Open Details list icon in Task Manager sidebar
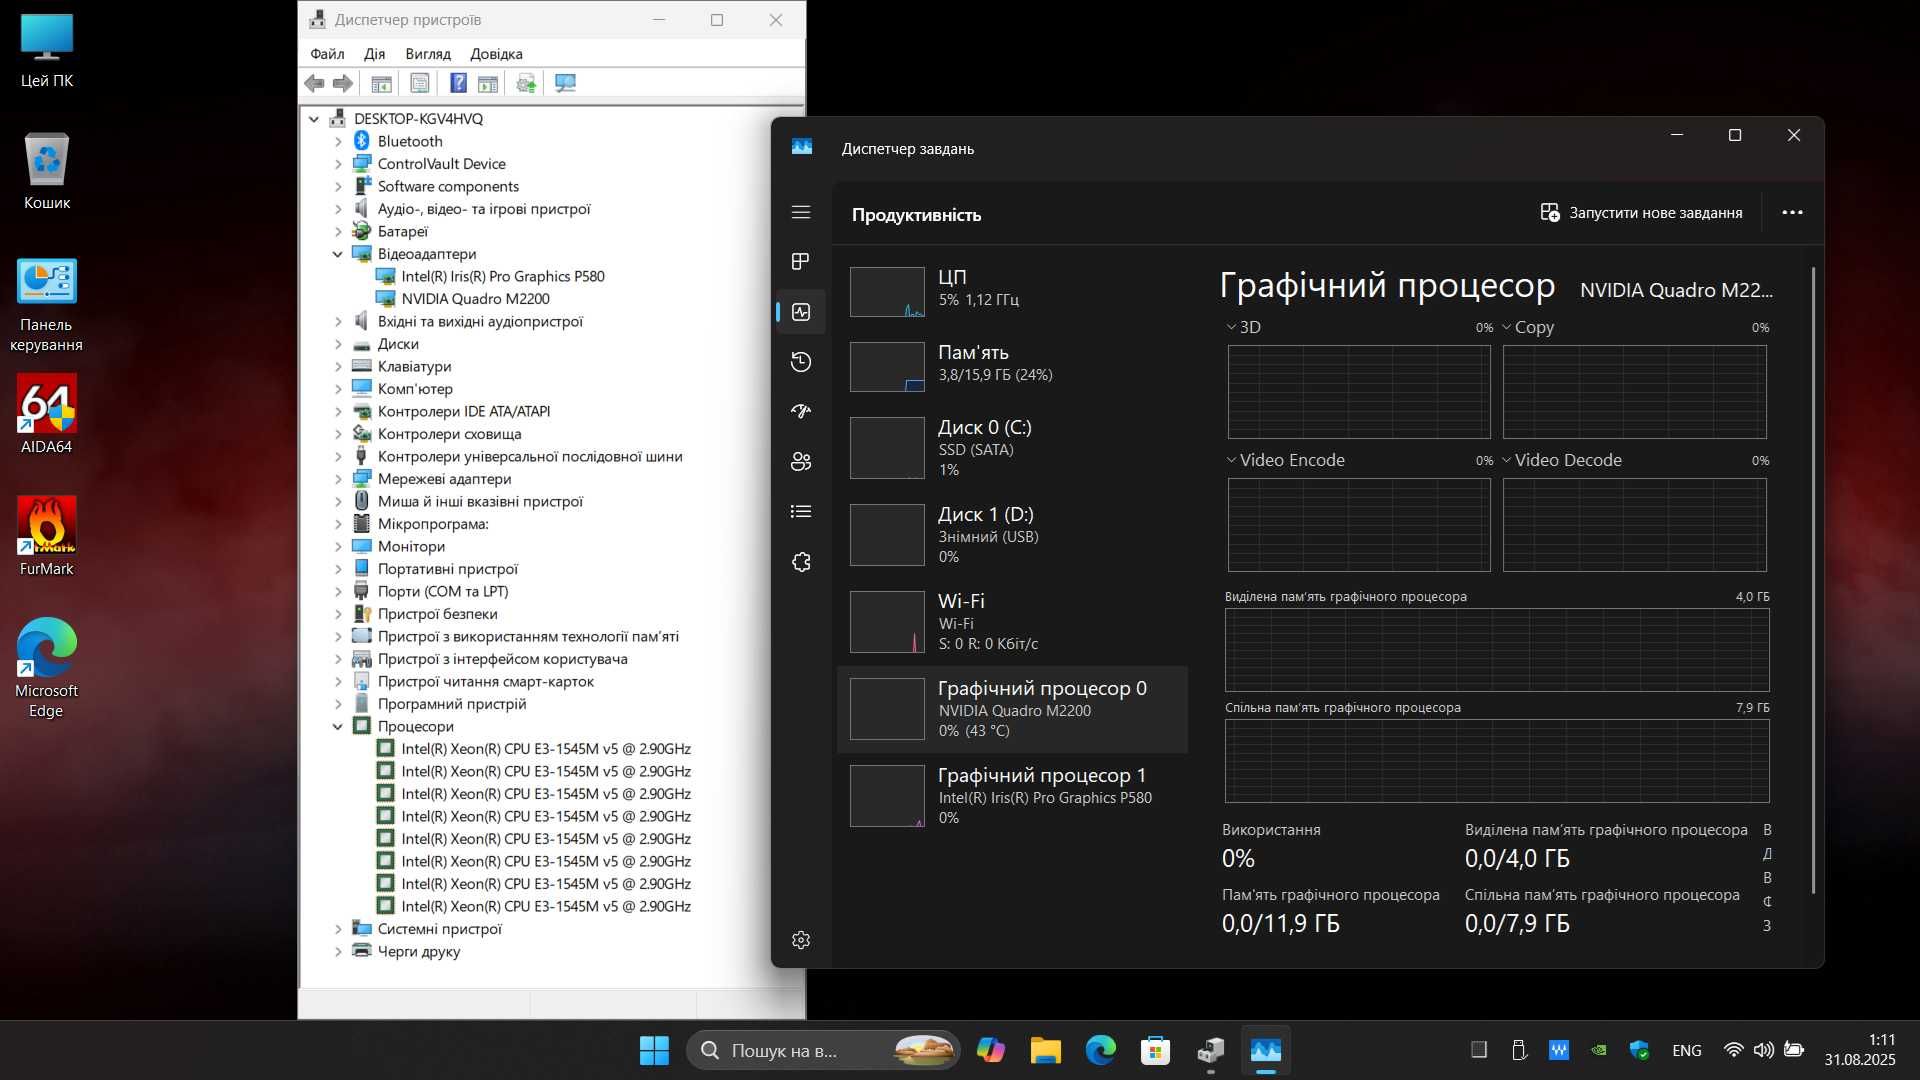Viewport: 1920px width, 1080px height. [x=801, y=511]
